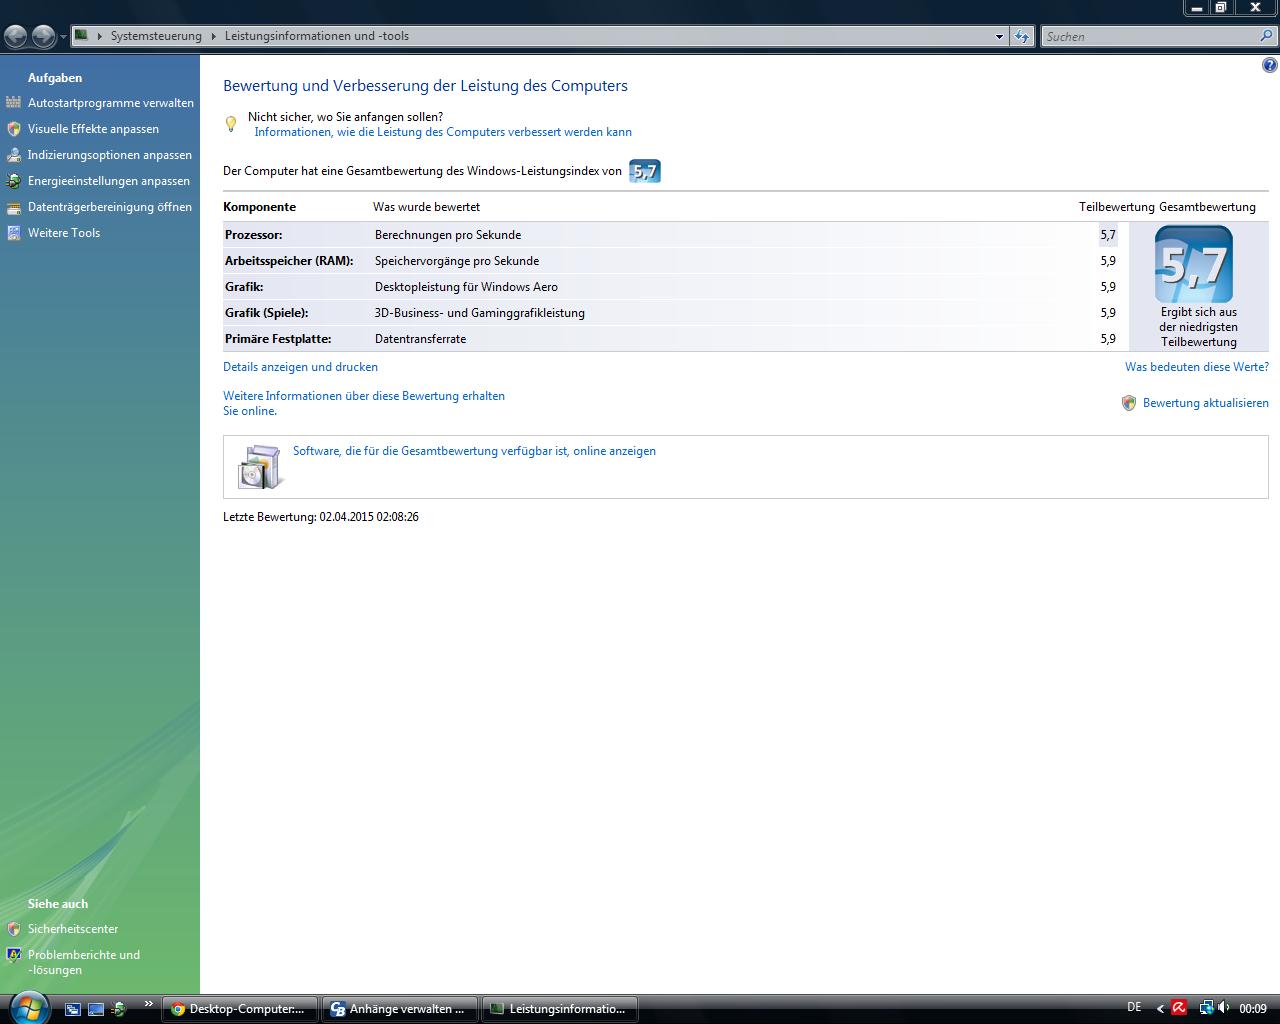Select the Prozessor row label
The image size is (1280, 1024).
(x=254, y=235)
